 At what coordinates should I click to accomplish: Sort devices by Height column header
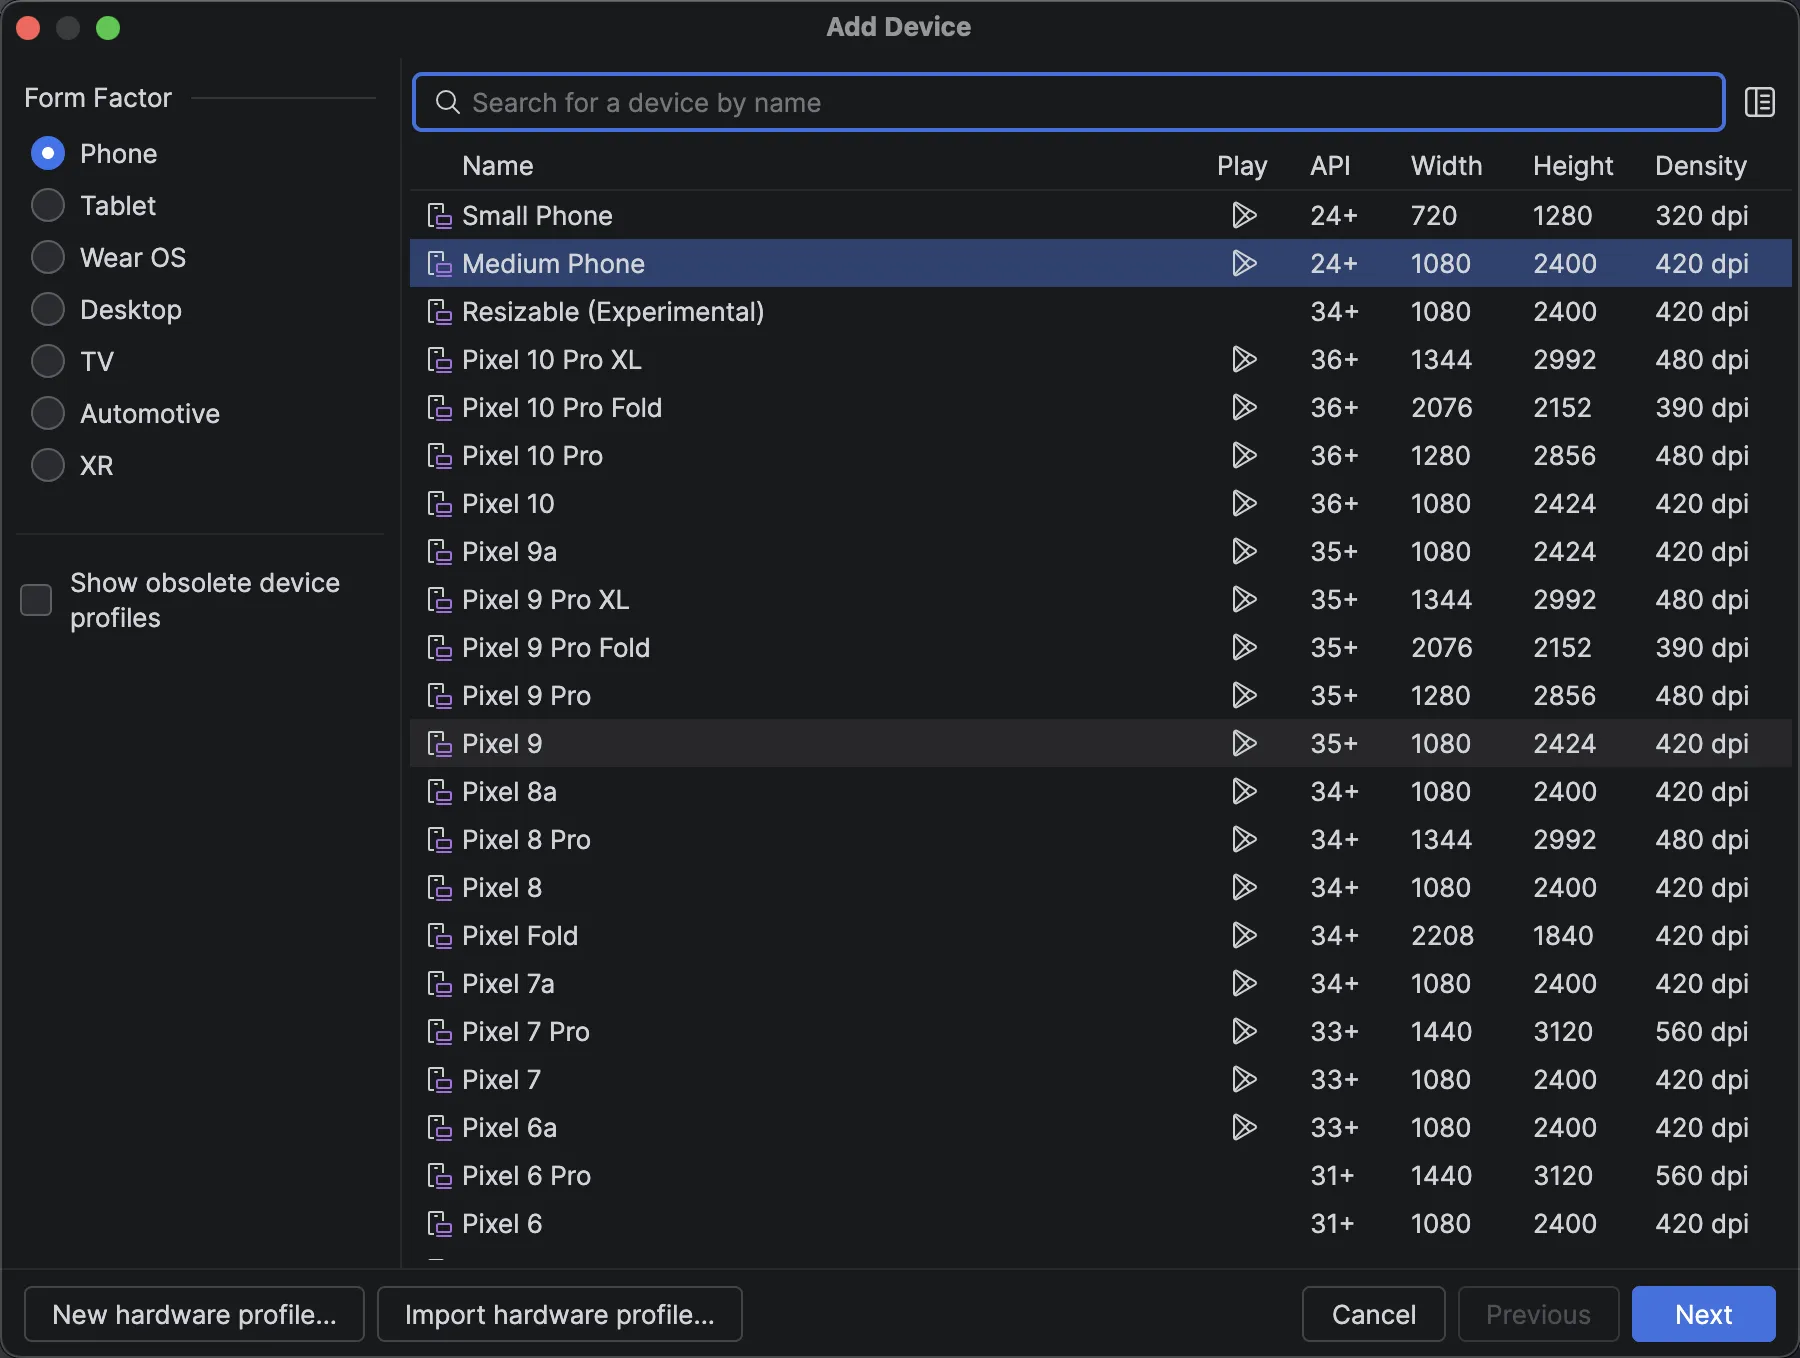coord(1573,166)
